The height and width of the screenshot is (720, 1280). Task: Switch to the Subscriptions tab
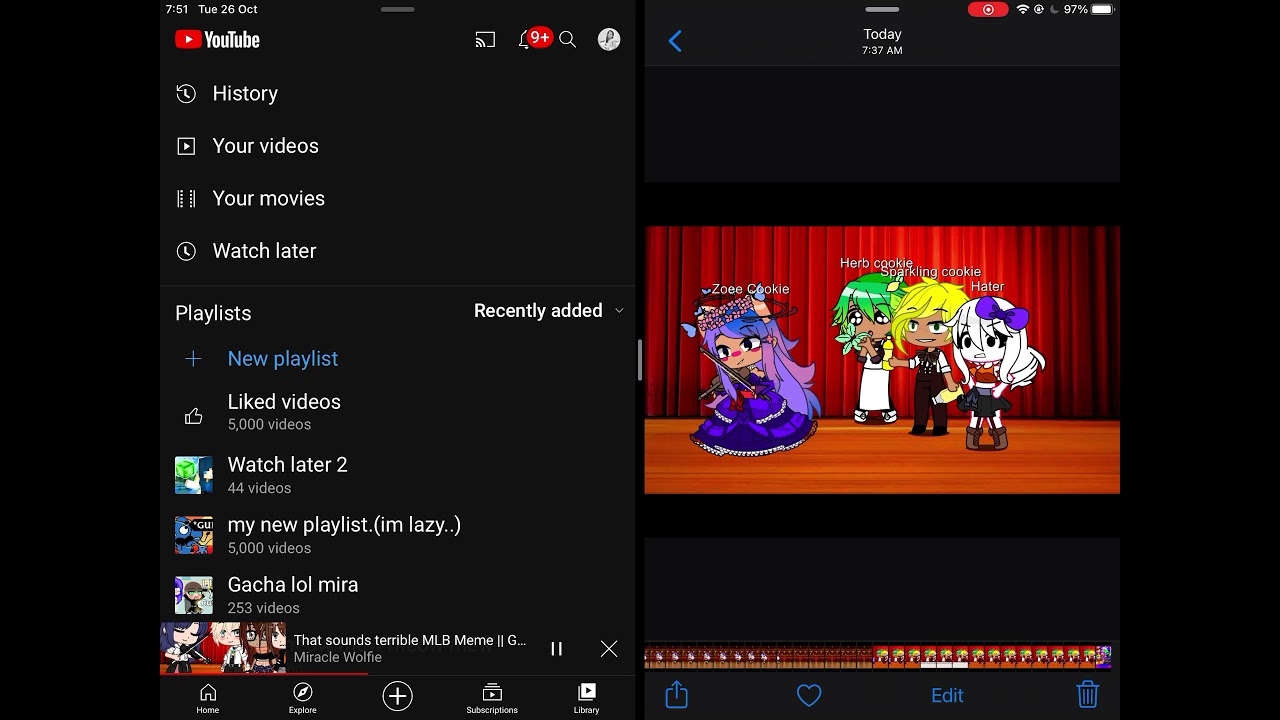(492, 698)
